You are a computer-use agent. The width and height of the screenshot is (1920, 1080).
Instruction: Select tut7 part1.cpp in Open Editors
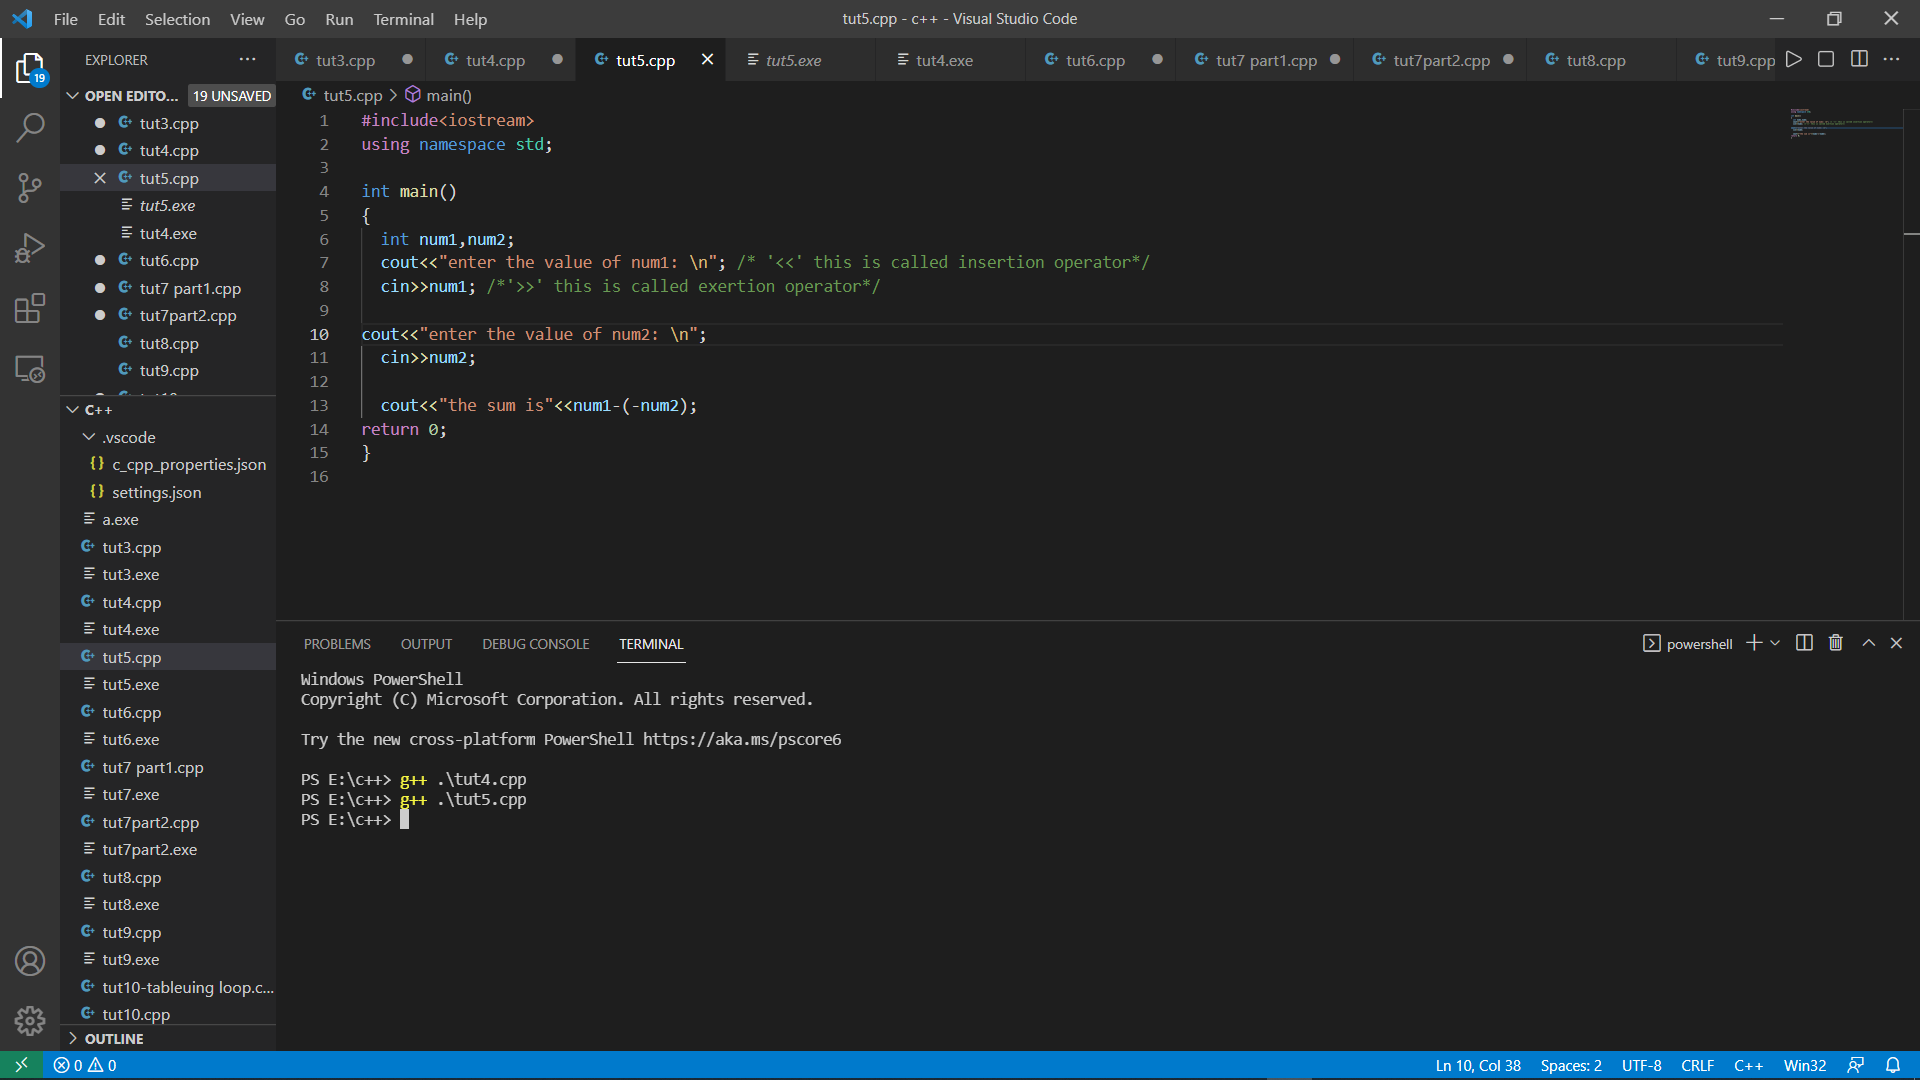pos(168,288)
